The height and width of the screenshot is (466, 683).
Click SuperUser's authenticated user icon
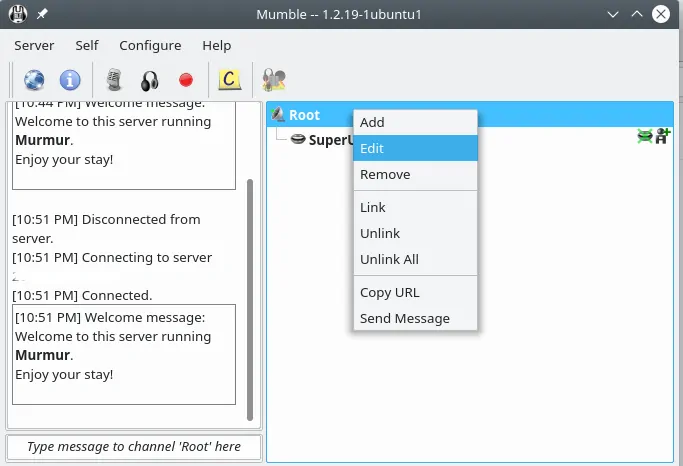coord(663,136)
